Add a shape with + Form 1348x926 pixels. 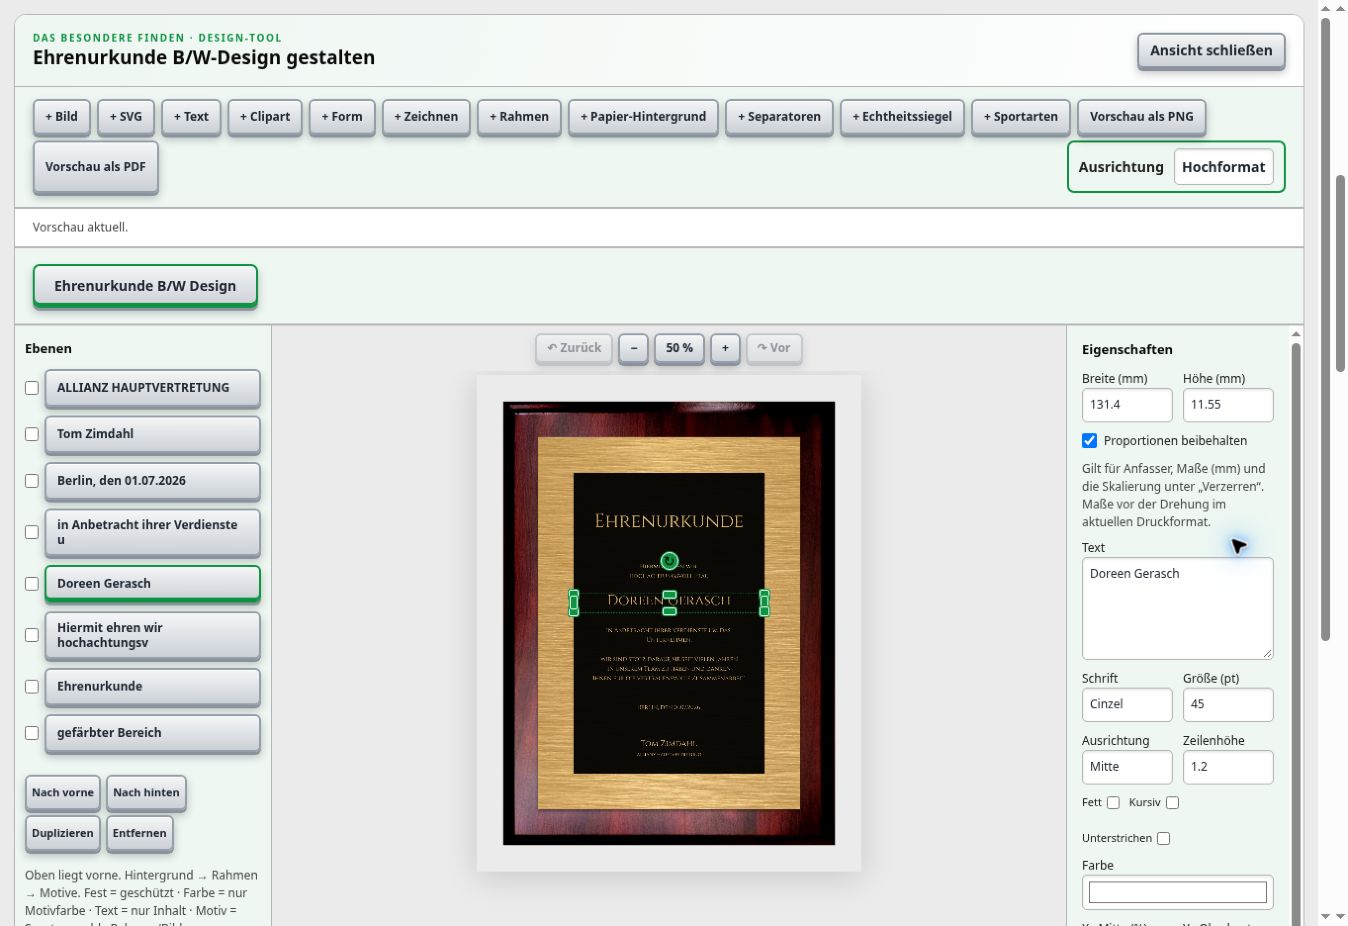(x=342, y=117)
